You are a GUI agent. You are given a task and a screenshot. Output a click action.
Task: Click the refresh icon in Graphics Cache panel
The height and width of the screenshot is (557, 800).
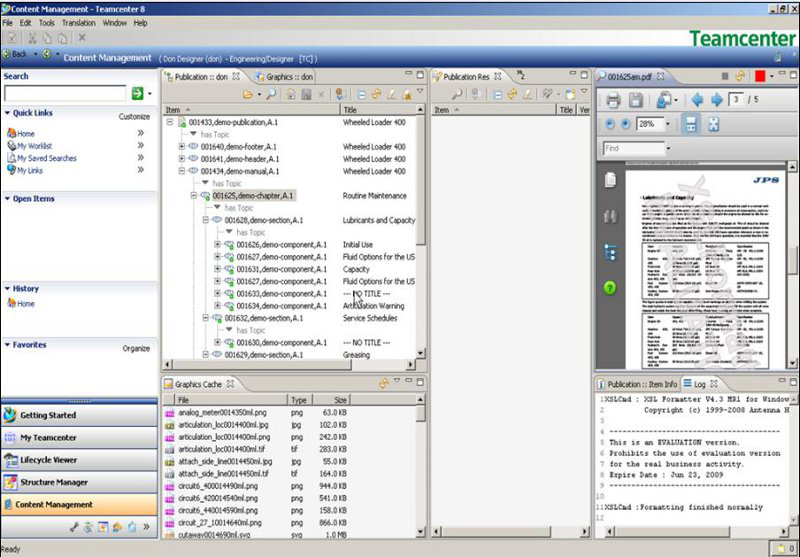tap(383, 383)
